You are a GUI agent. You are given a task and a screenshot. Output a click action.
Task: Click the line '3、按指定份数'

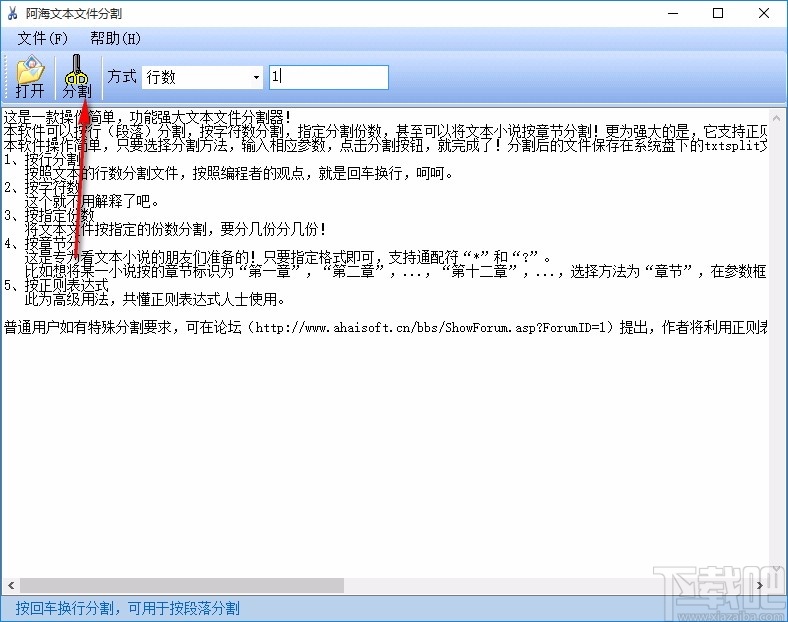[x=49, y=216]
